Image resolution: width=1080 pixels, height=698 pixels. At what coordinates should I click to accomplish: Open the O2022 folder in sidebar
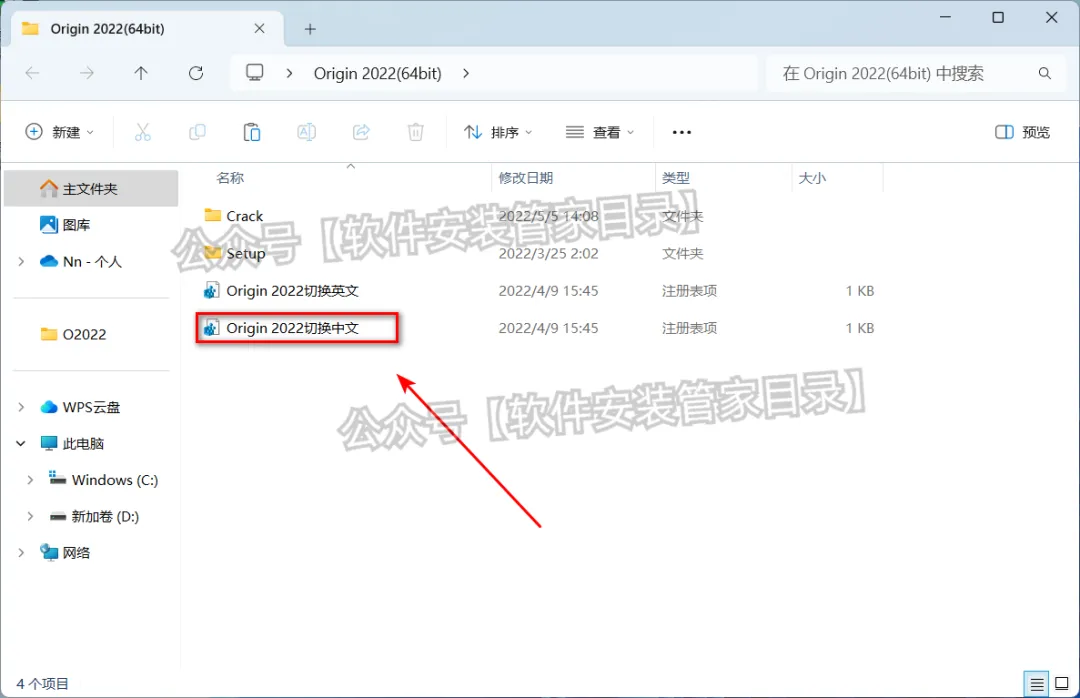(74, 334)
